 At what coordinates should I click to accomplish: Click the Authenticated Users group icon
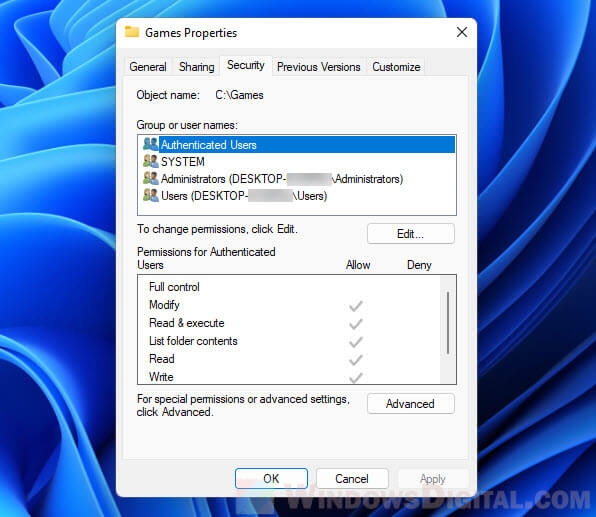(151, 144)
